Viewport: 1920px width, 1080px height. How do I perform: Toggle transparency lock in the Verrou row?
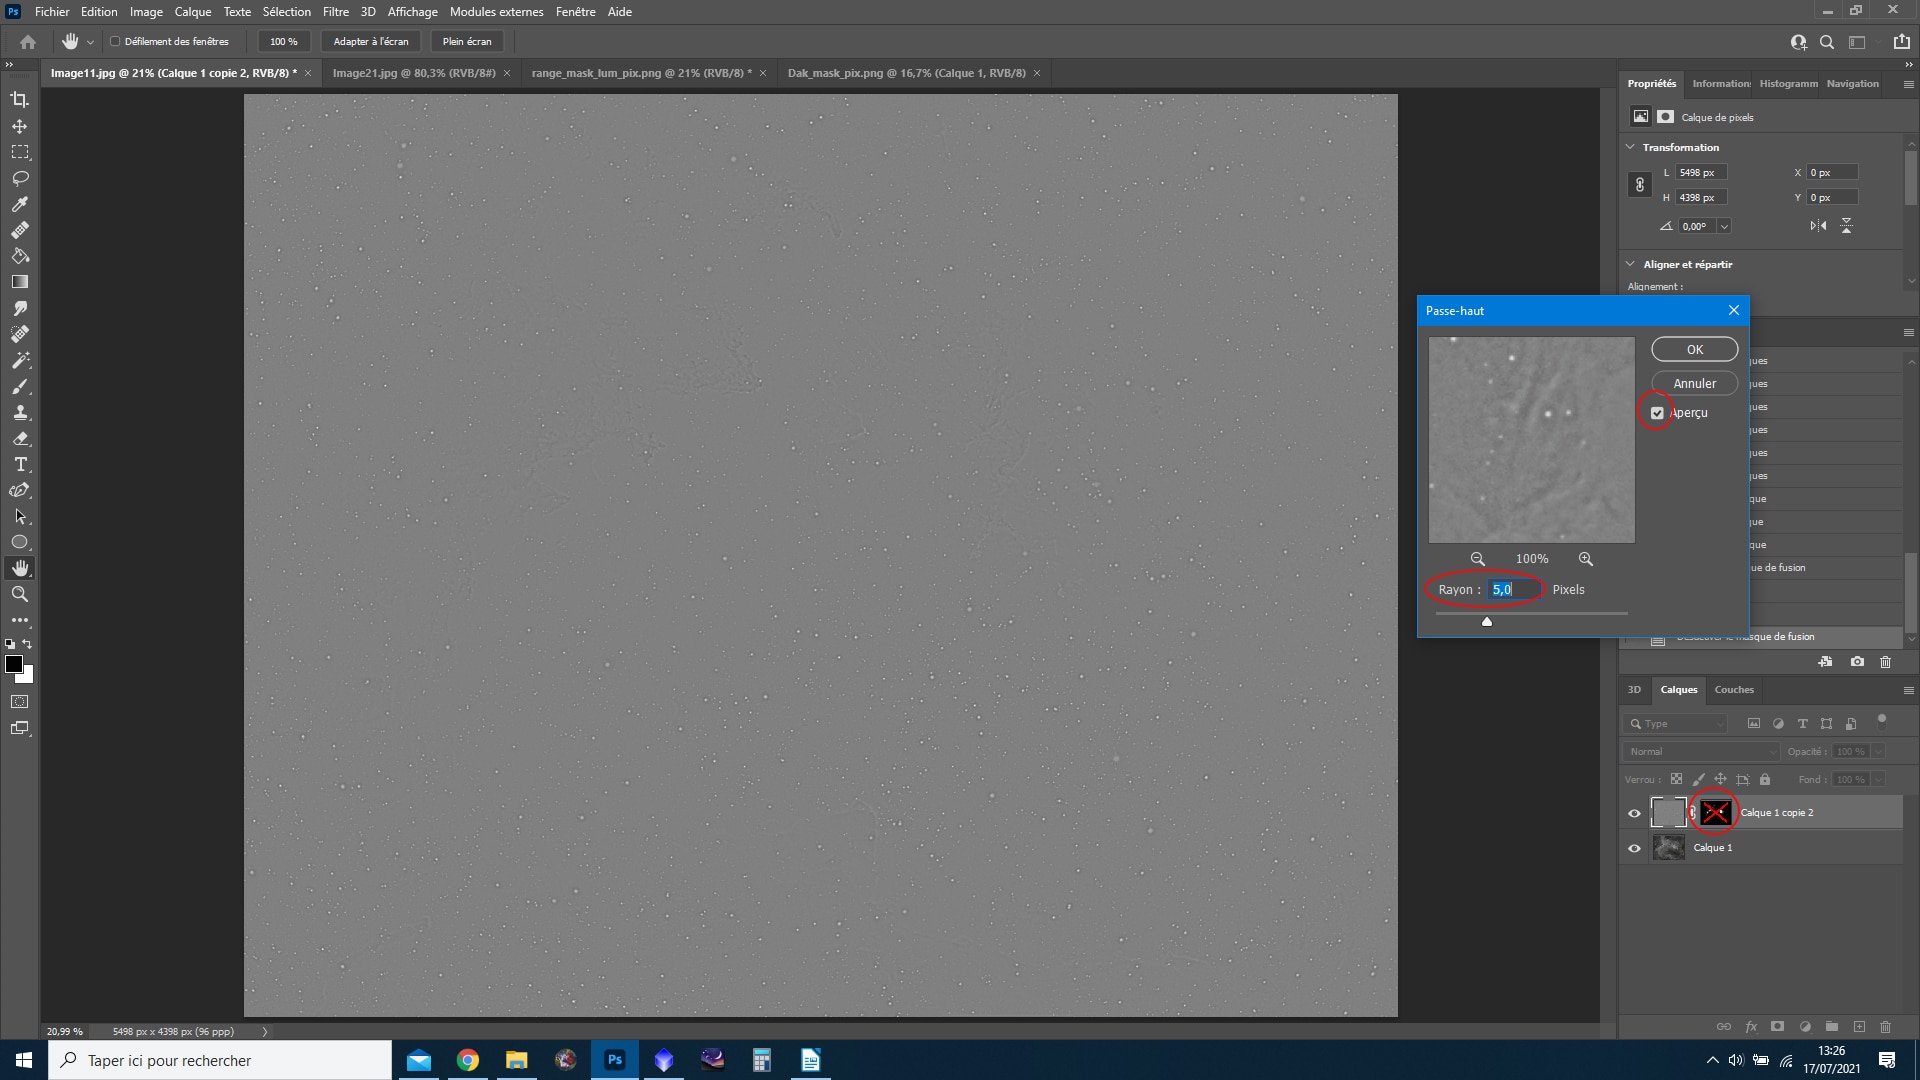pos(1676,779)
